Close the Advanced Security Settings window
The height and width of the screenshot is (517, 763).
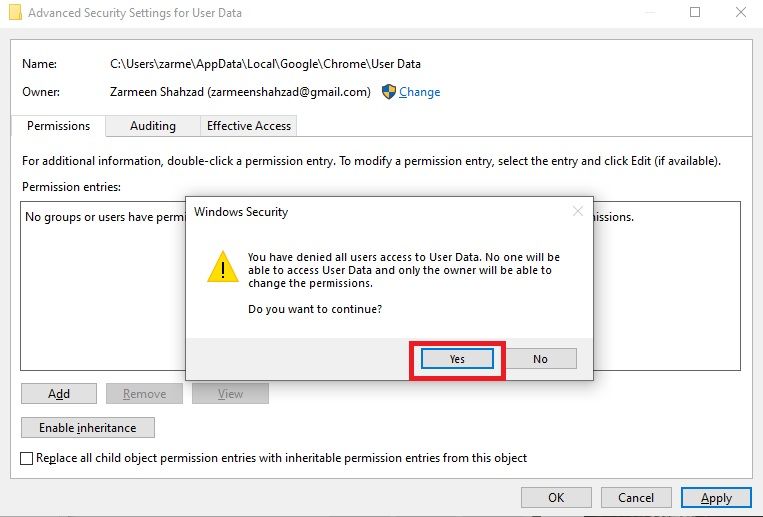[742, 13]
